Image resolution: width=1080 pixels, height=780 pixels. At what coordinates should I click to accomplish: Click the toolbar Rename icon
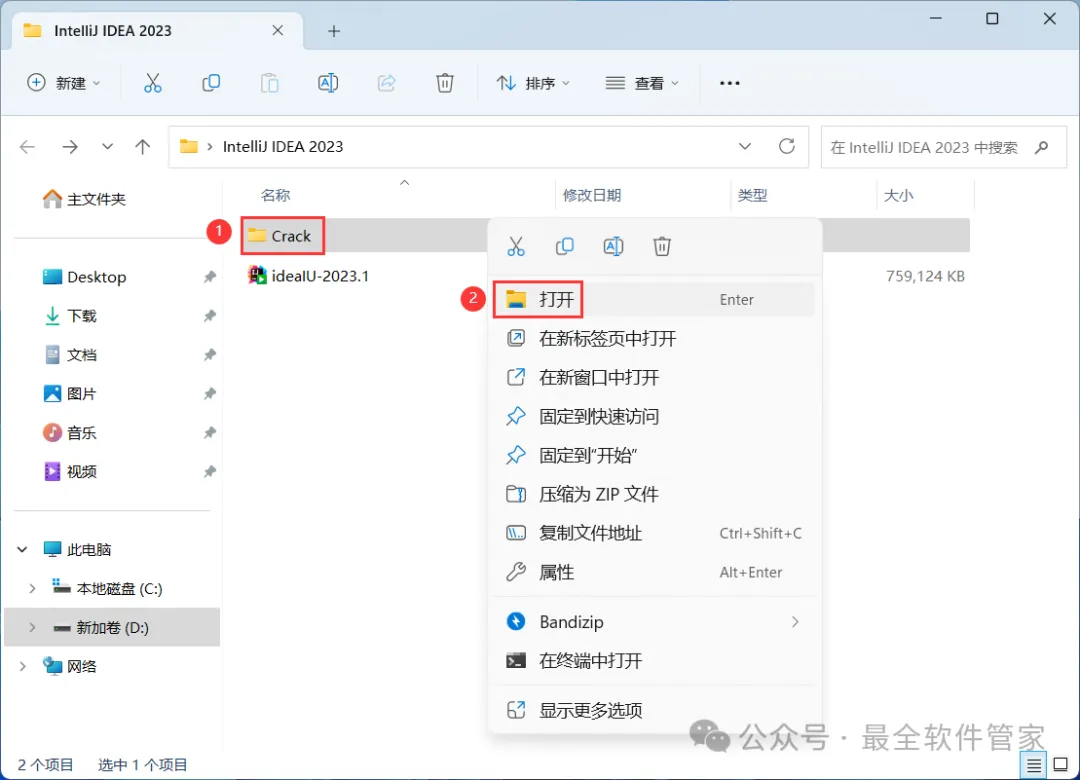(x=328, y=83)
